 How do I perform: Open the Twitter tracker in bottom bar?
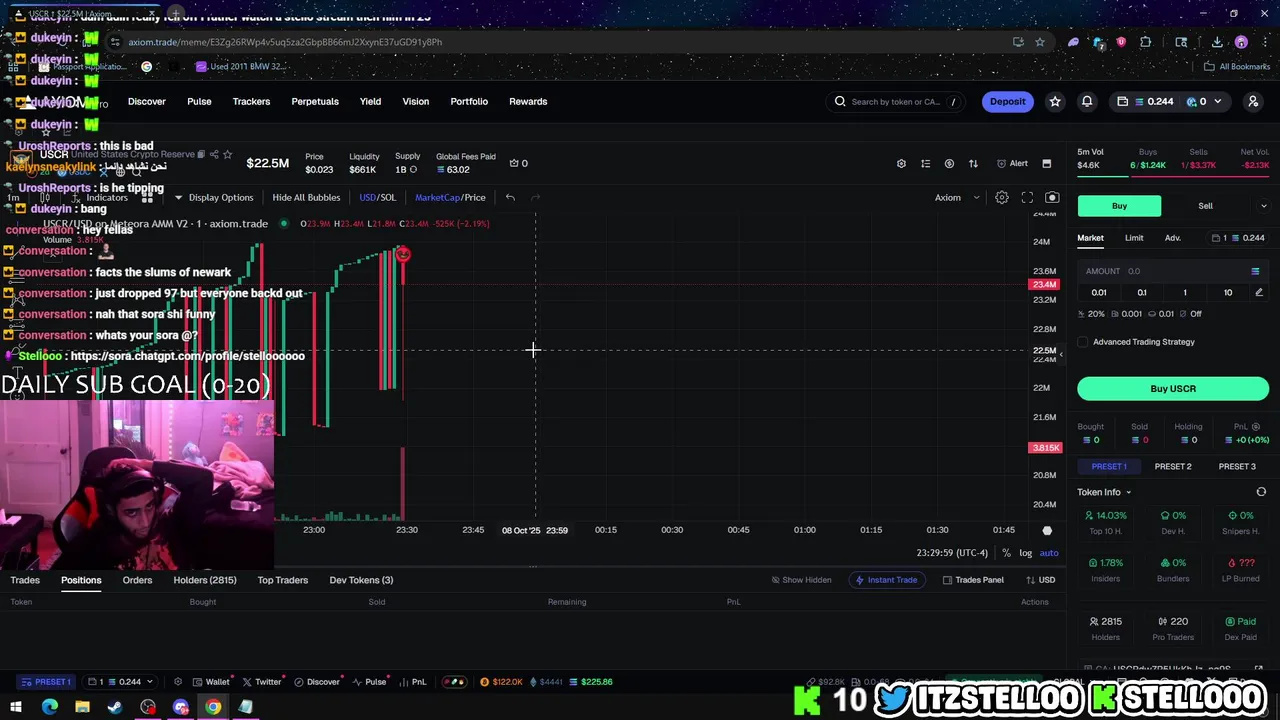263,682
